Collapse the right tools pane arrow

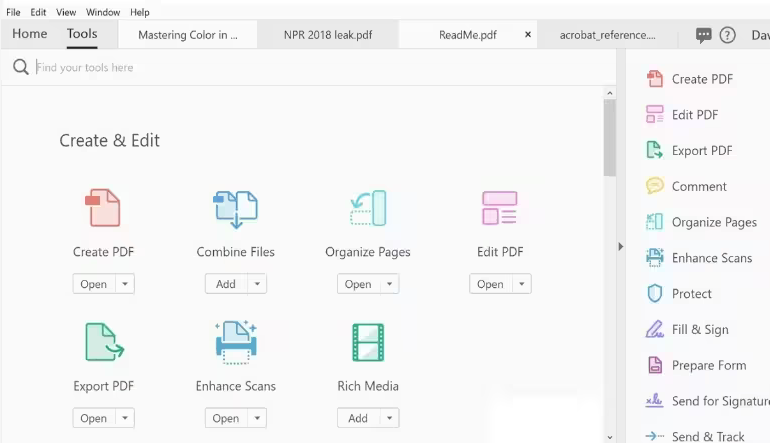[621, 246]
